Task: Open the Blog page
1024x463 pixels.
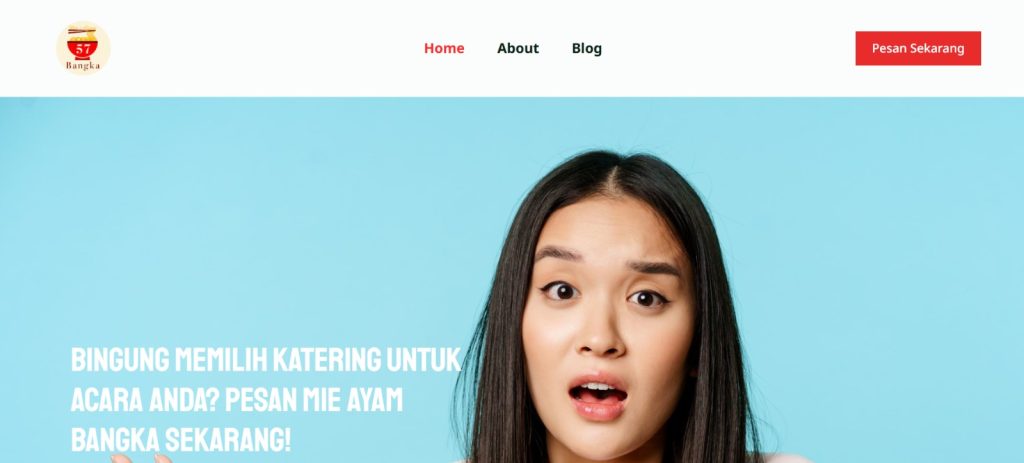Action: (x=586, y=48)
